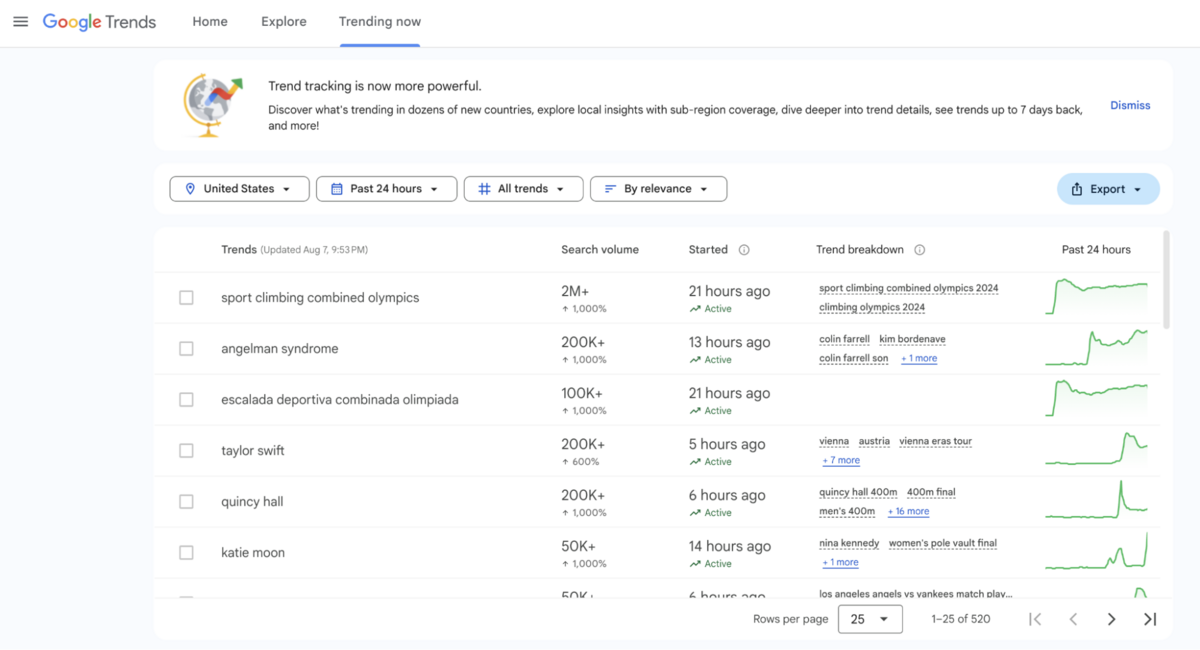
Task: Tick the escalada deportiva combinada olimpiada checkbox
Action: coord(186,400)
